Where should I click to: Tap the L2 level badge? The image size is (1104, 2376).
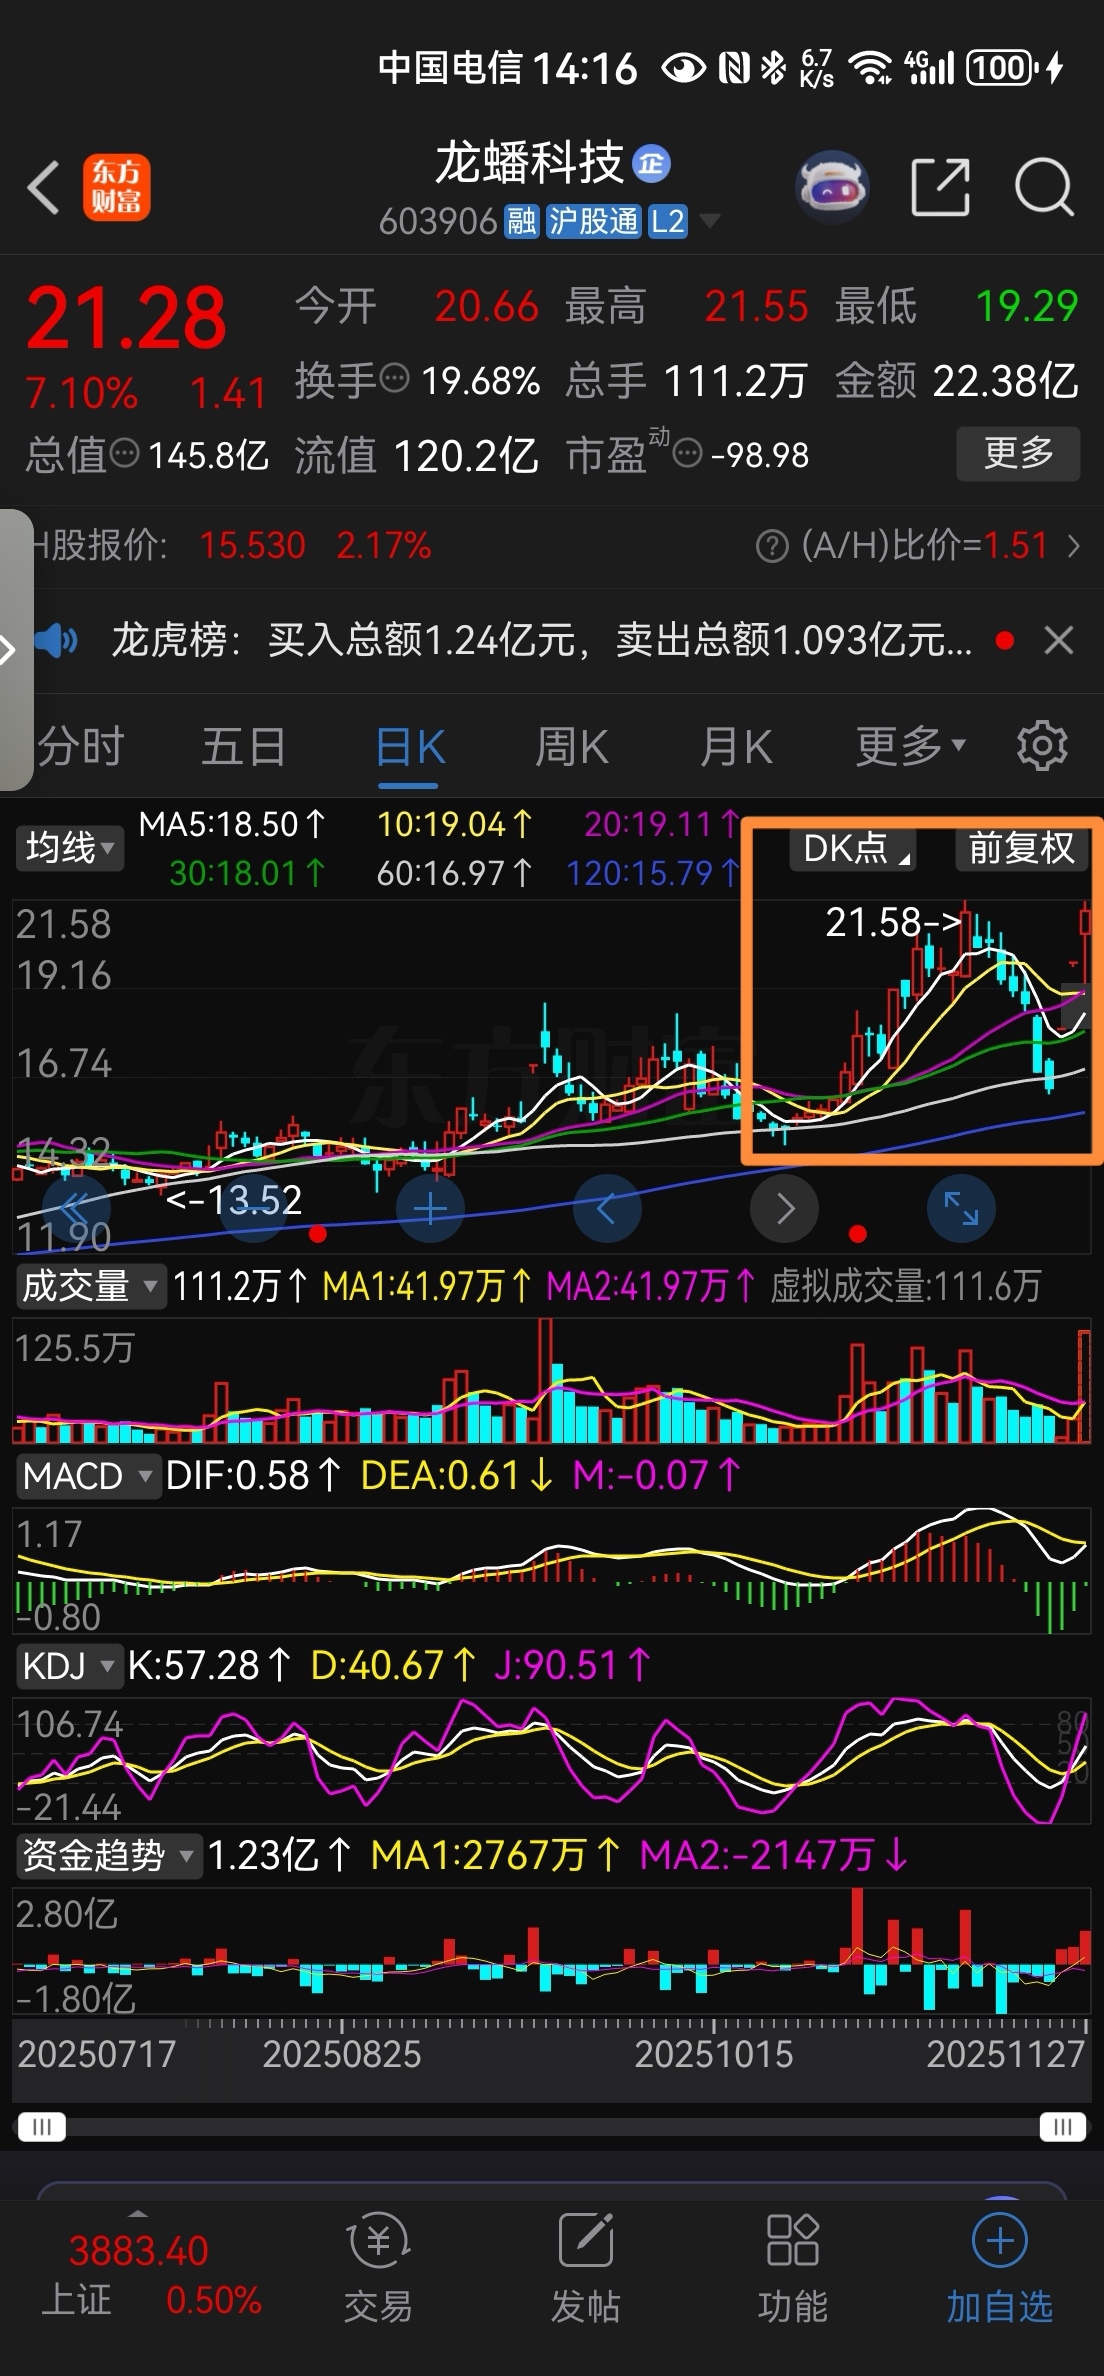click(x=667, y=221)
